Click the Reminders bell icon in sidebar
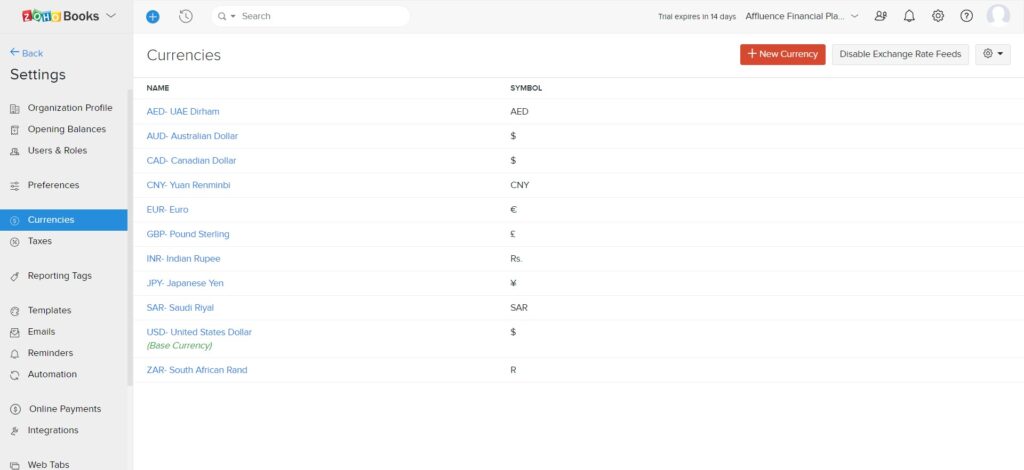This screenshot has height=470, width=1024. click(x=15, y=354)
